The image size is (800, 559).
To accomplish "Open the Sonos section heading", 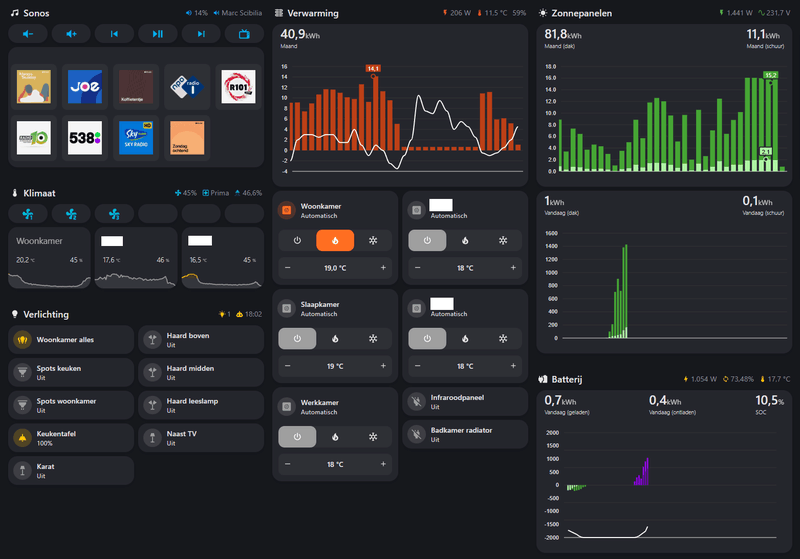I will pos(31,13).
